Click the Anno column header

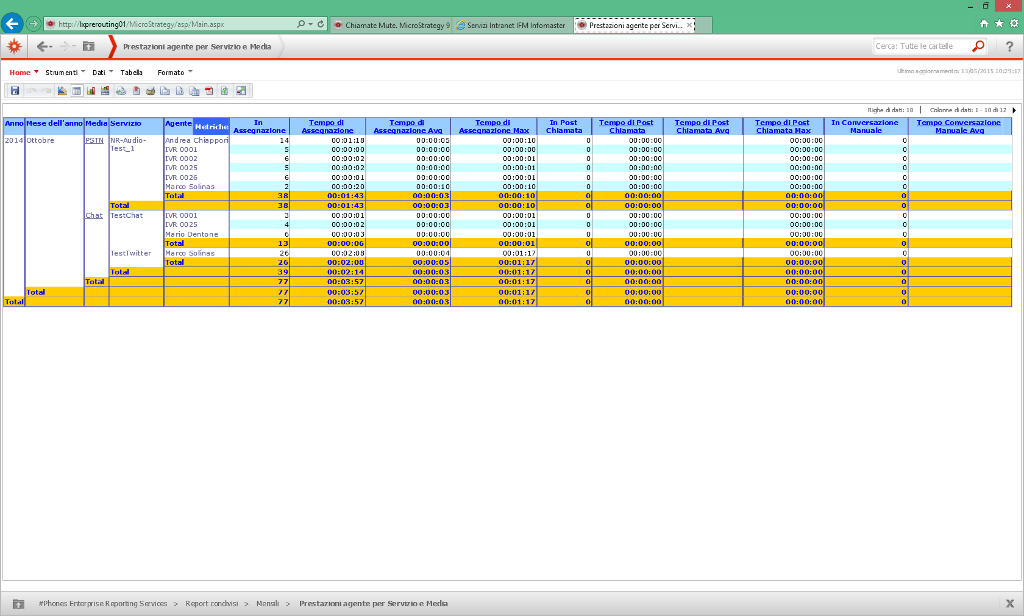(x=14, y=127)
